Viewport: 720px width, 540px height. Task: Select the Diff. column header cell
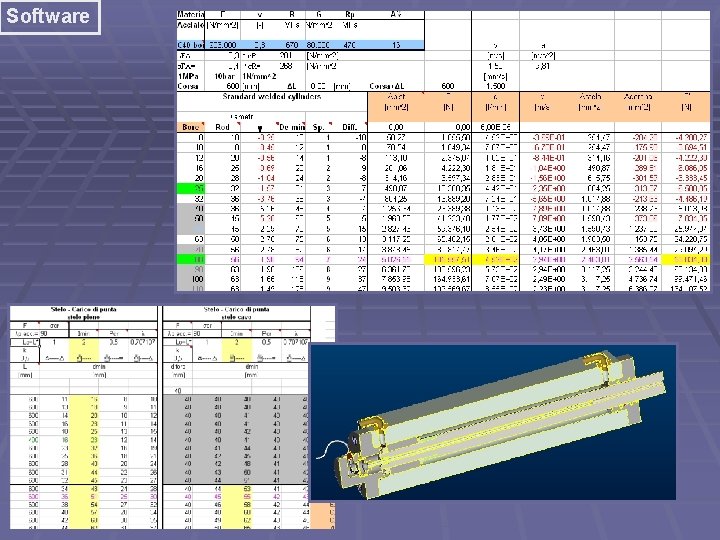(350, 127)
